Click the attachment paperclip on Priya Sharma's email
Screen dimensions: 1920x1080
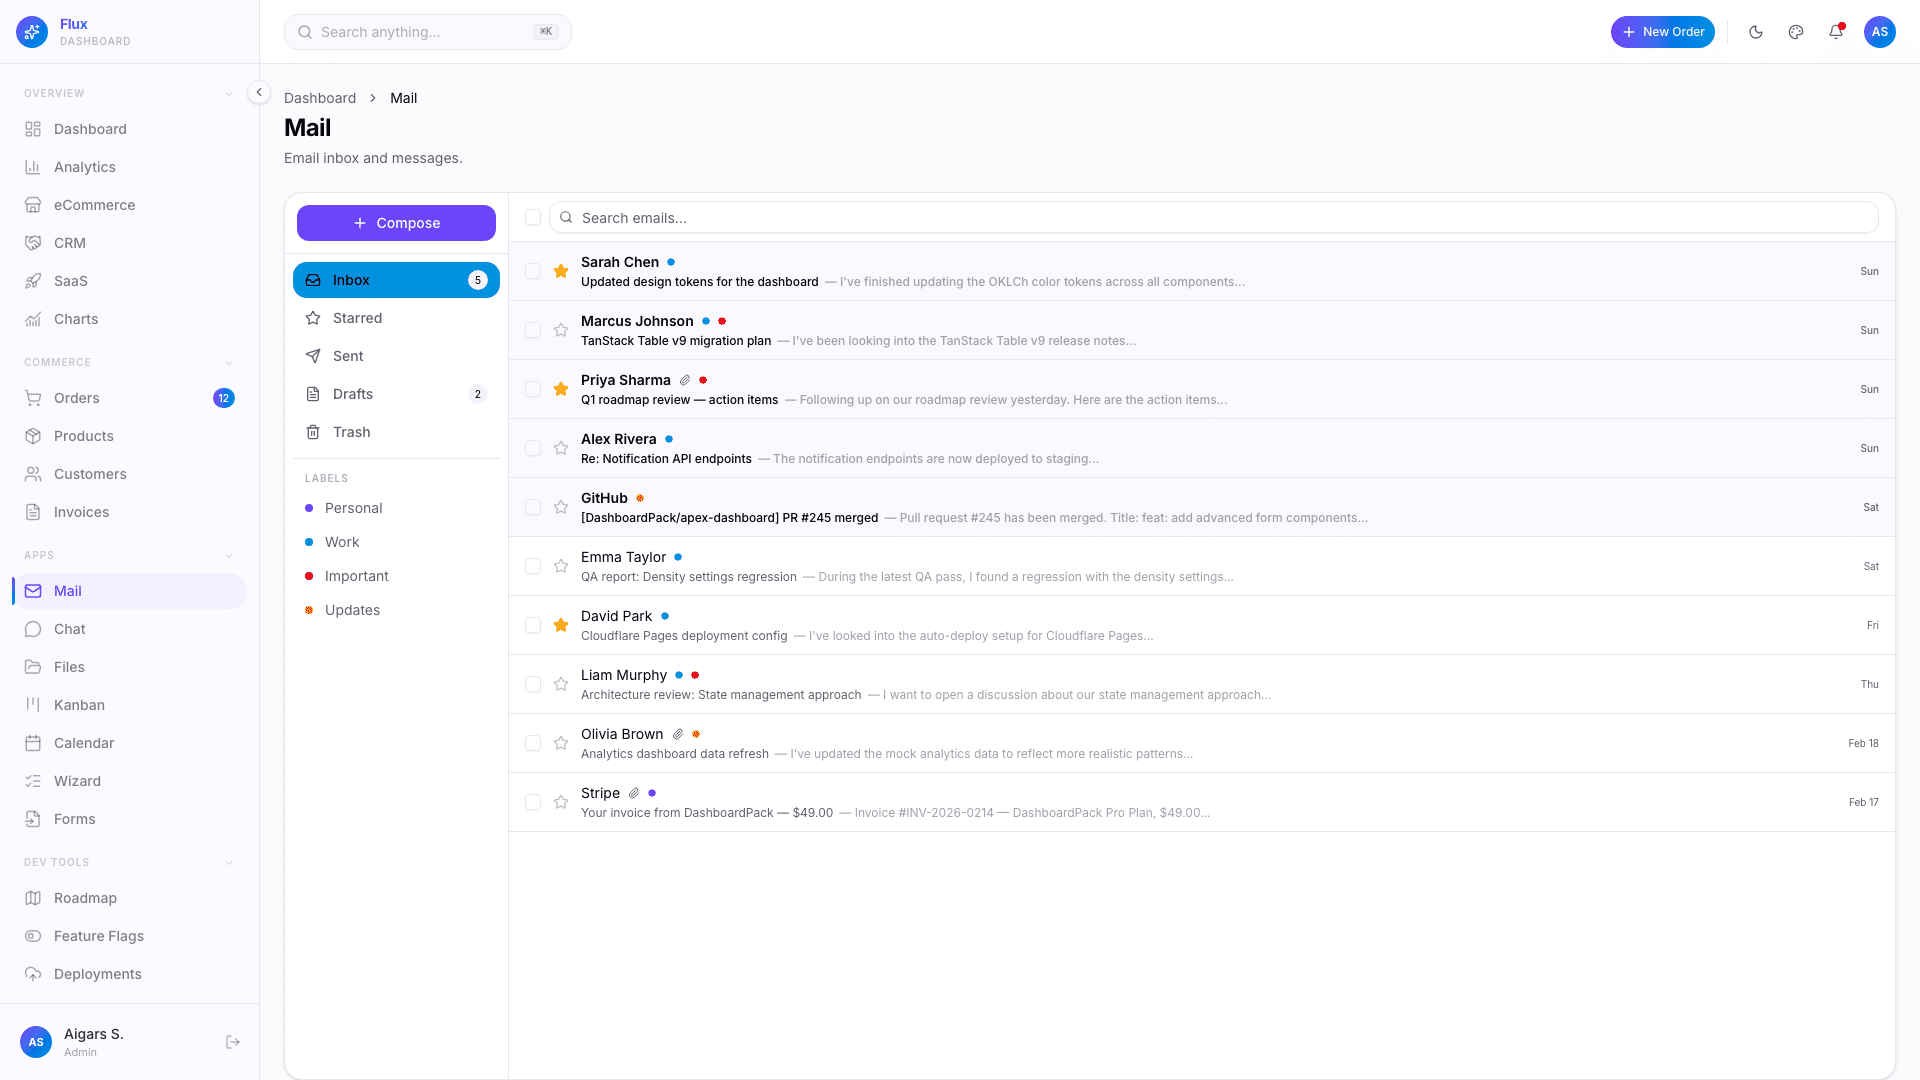click(685, 380)
